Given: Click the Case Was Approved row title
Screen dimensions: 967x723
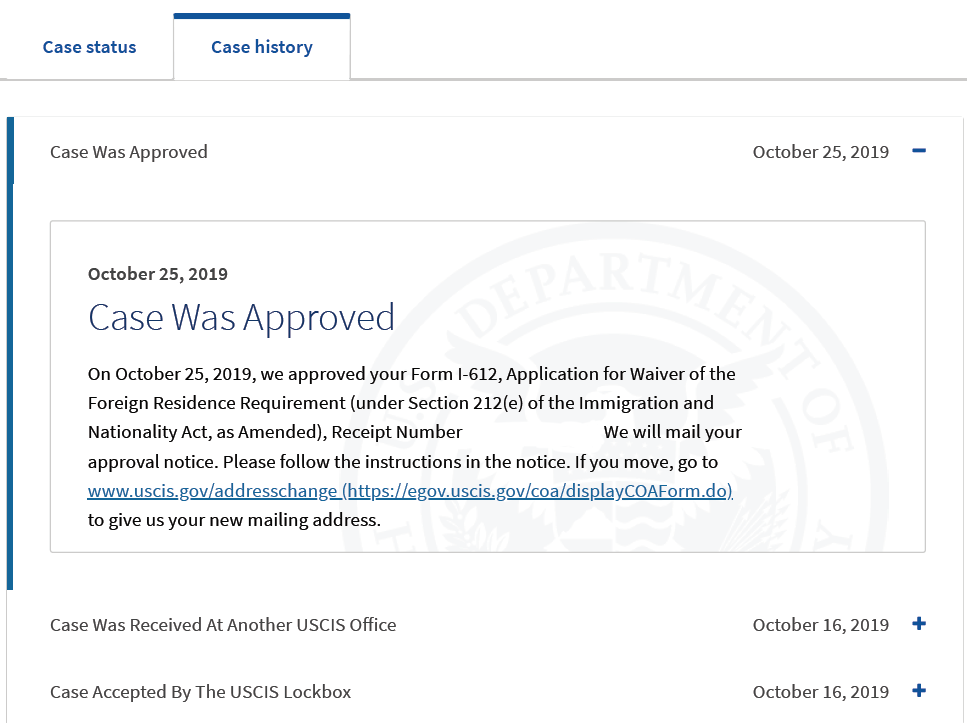Looking at the screenshot, I should pyautogui.click(x=128, y=152).
